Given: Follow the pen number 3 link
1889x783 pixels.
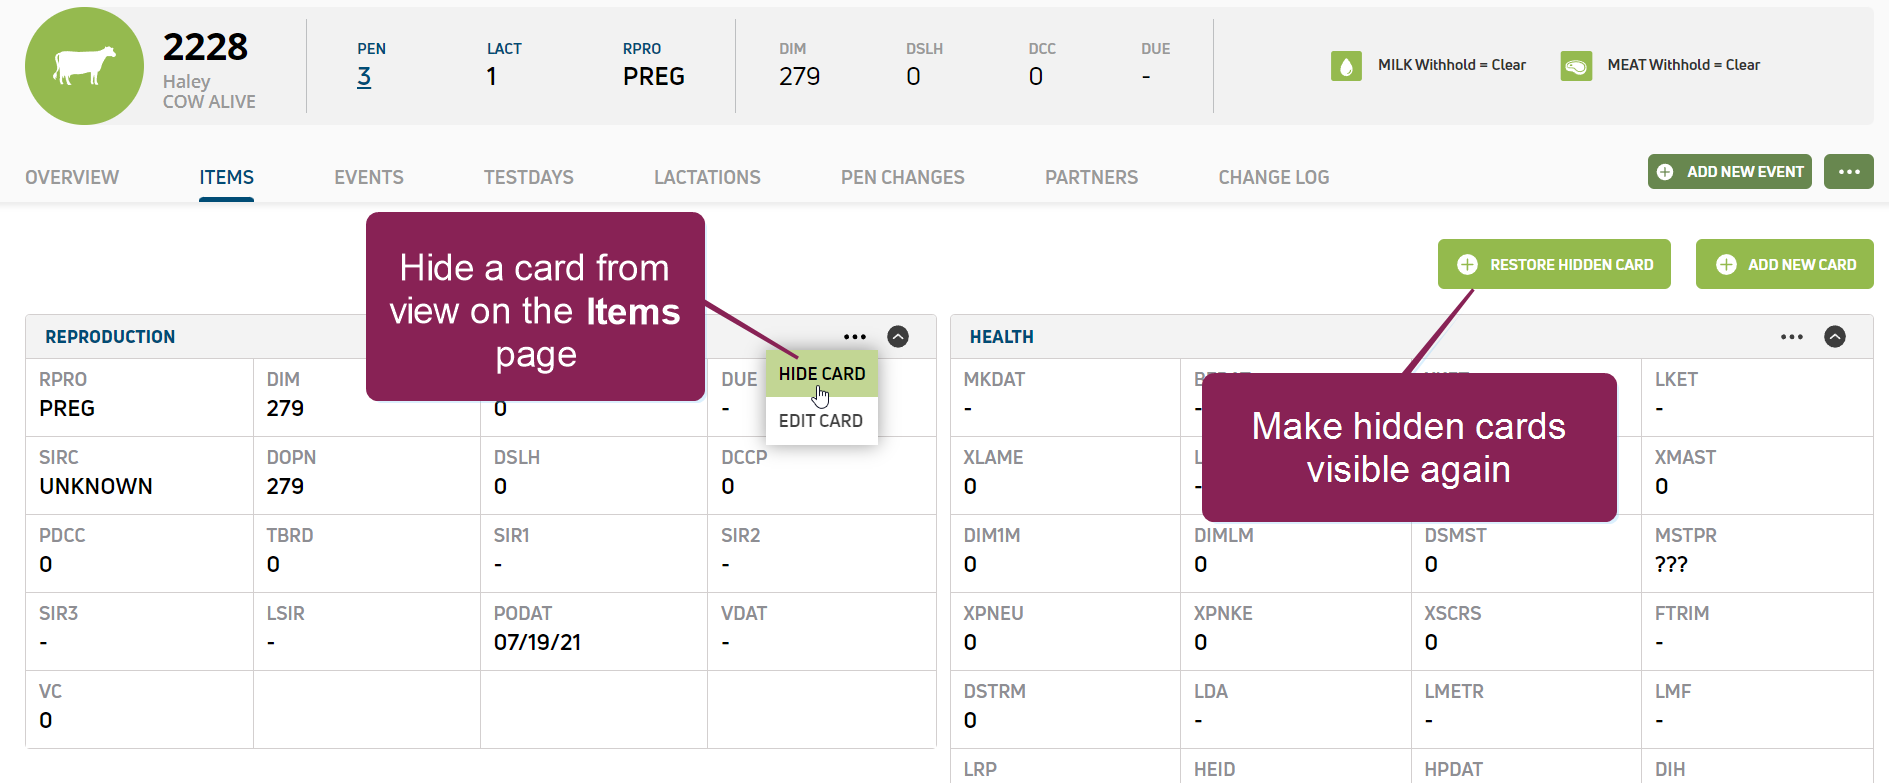Looking at the screenshot, I should (364, 77).
